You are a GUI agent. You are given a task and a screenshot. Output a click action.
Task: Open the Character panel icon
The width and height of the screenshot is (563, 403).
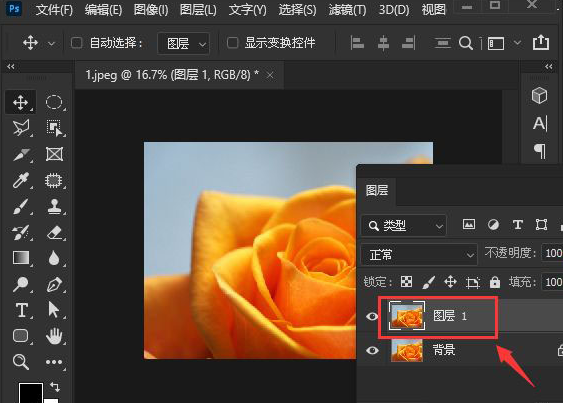[540, 124]
